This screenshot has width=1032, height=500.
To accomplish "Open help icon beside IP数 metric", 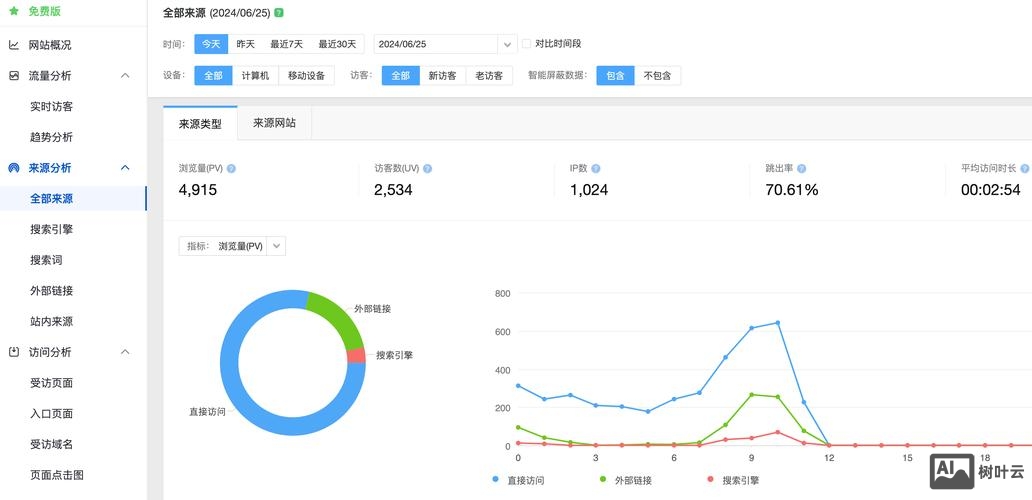I will (x=596, y=168).
